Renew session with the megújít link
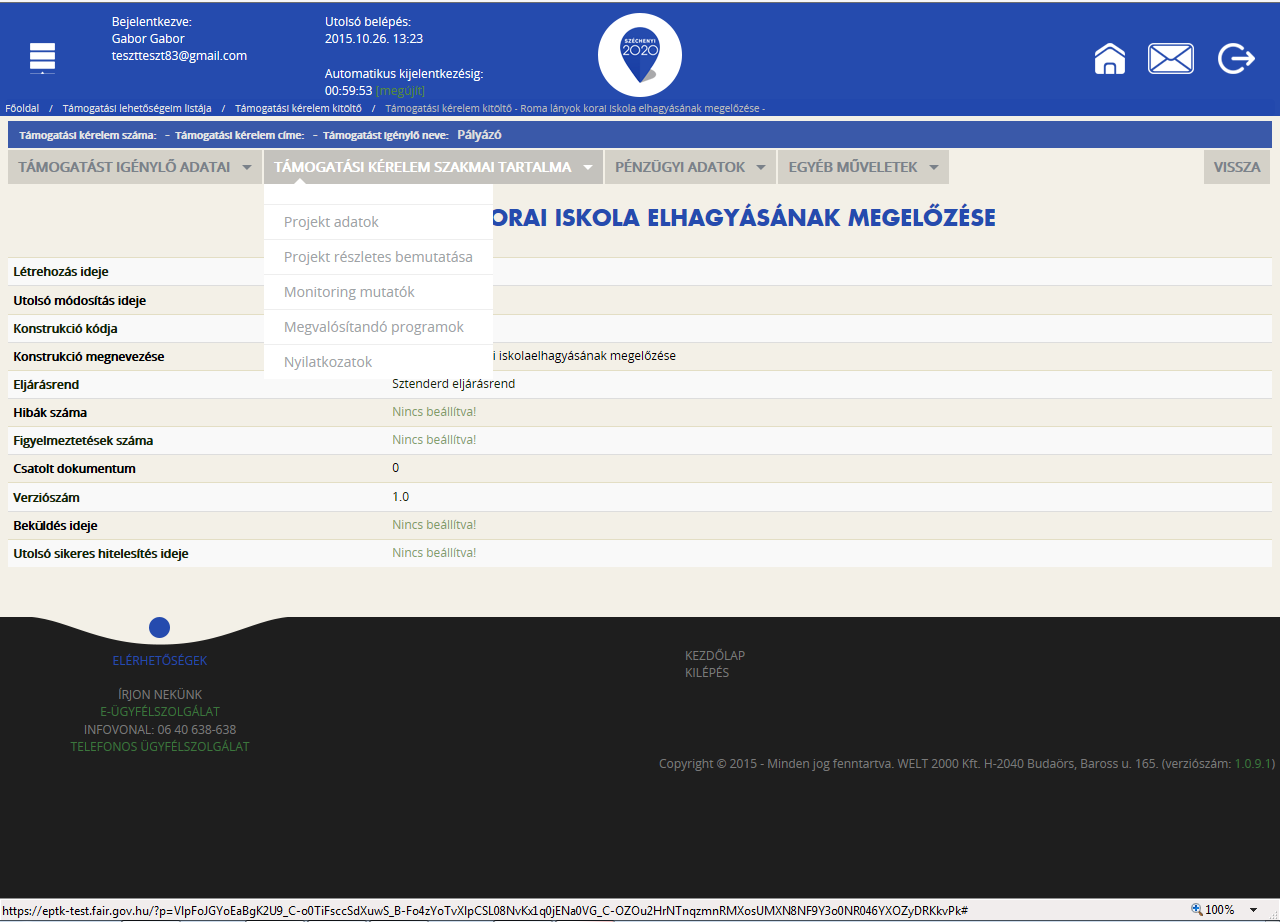 click(x=400, y=91)
